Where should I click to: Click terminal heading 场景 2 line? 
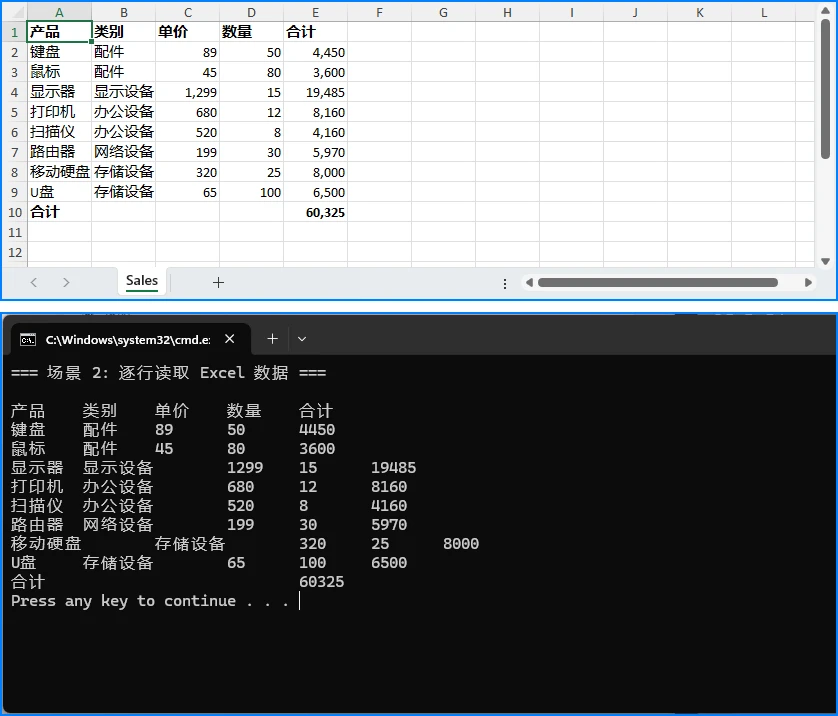[168, 372]
